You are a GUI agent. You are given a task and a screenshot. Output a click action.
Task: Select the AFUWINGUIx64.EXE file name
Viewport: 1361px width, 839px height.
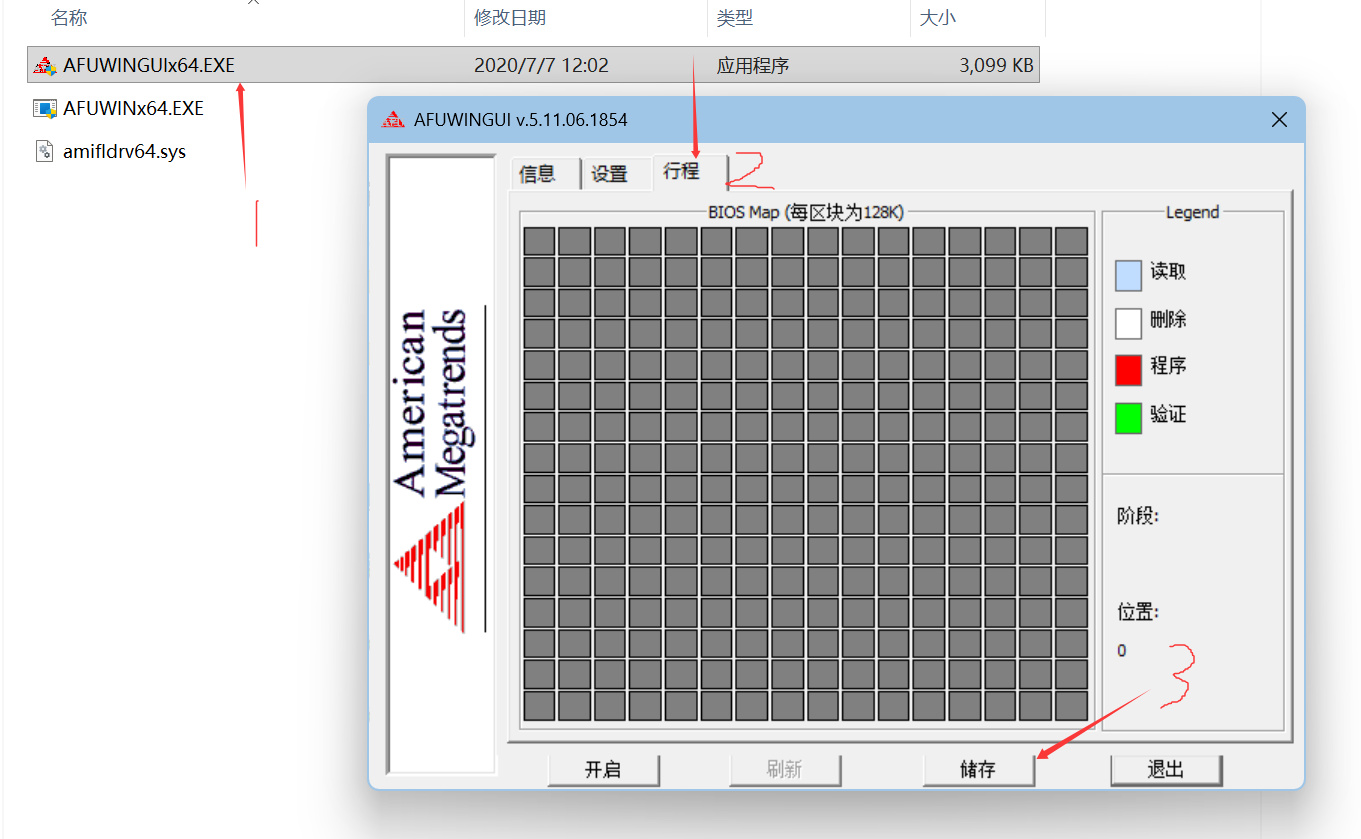[x=149, y=66]
